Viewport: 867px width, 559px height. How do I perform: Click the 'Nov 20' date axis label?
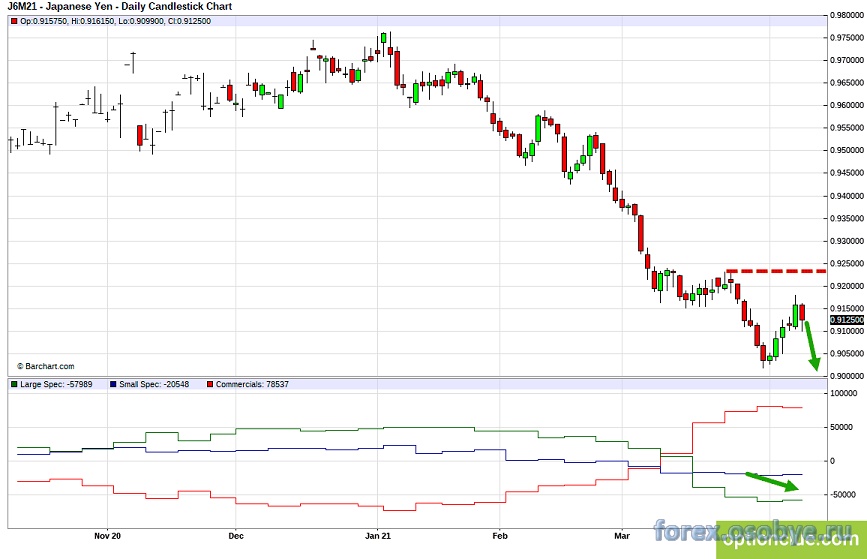(x=107, y=536)
